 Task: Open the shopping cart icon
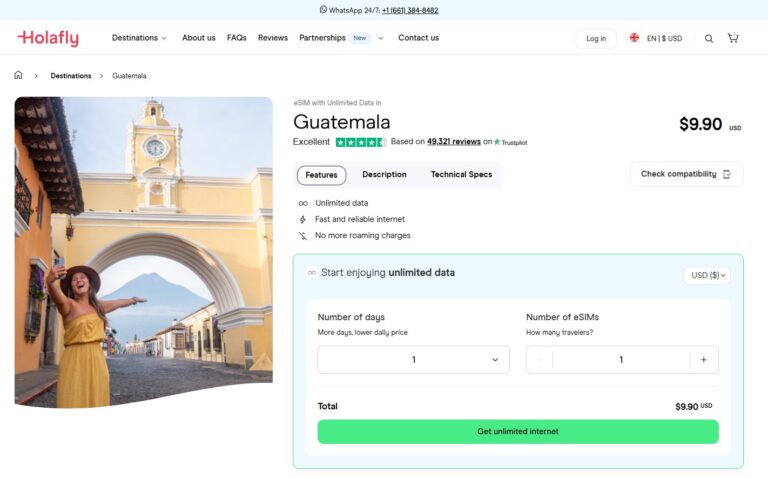[733, 38]
